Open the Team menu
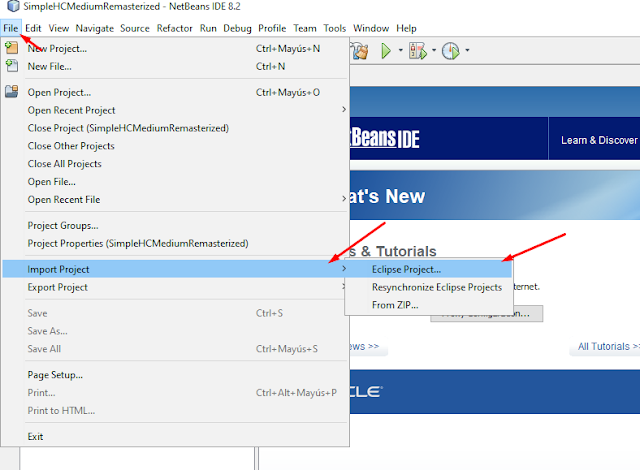Viewport: 640px width, 470px height. coord(305,28)
